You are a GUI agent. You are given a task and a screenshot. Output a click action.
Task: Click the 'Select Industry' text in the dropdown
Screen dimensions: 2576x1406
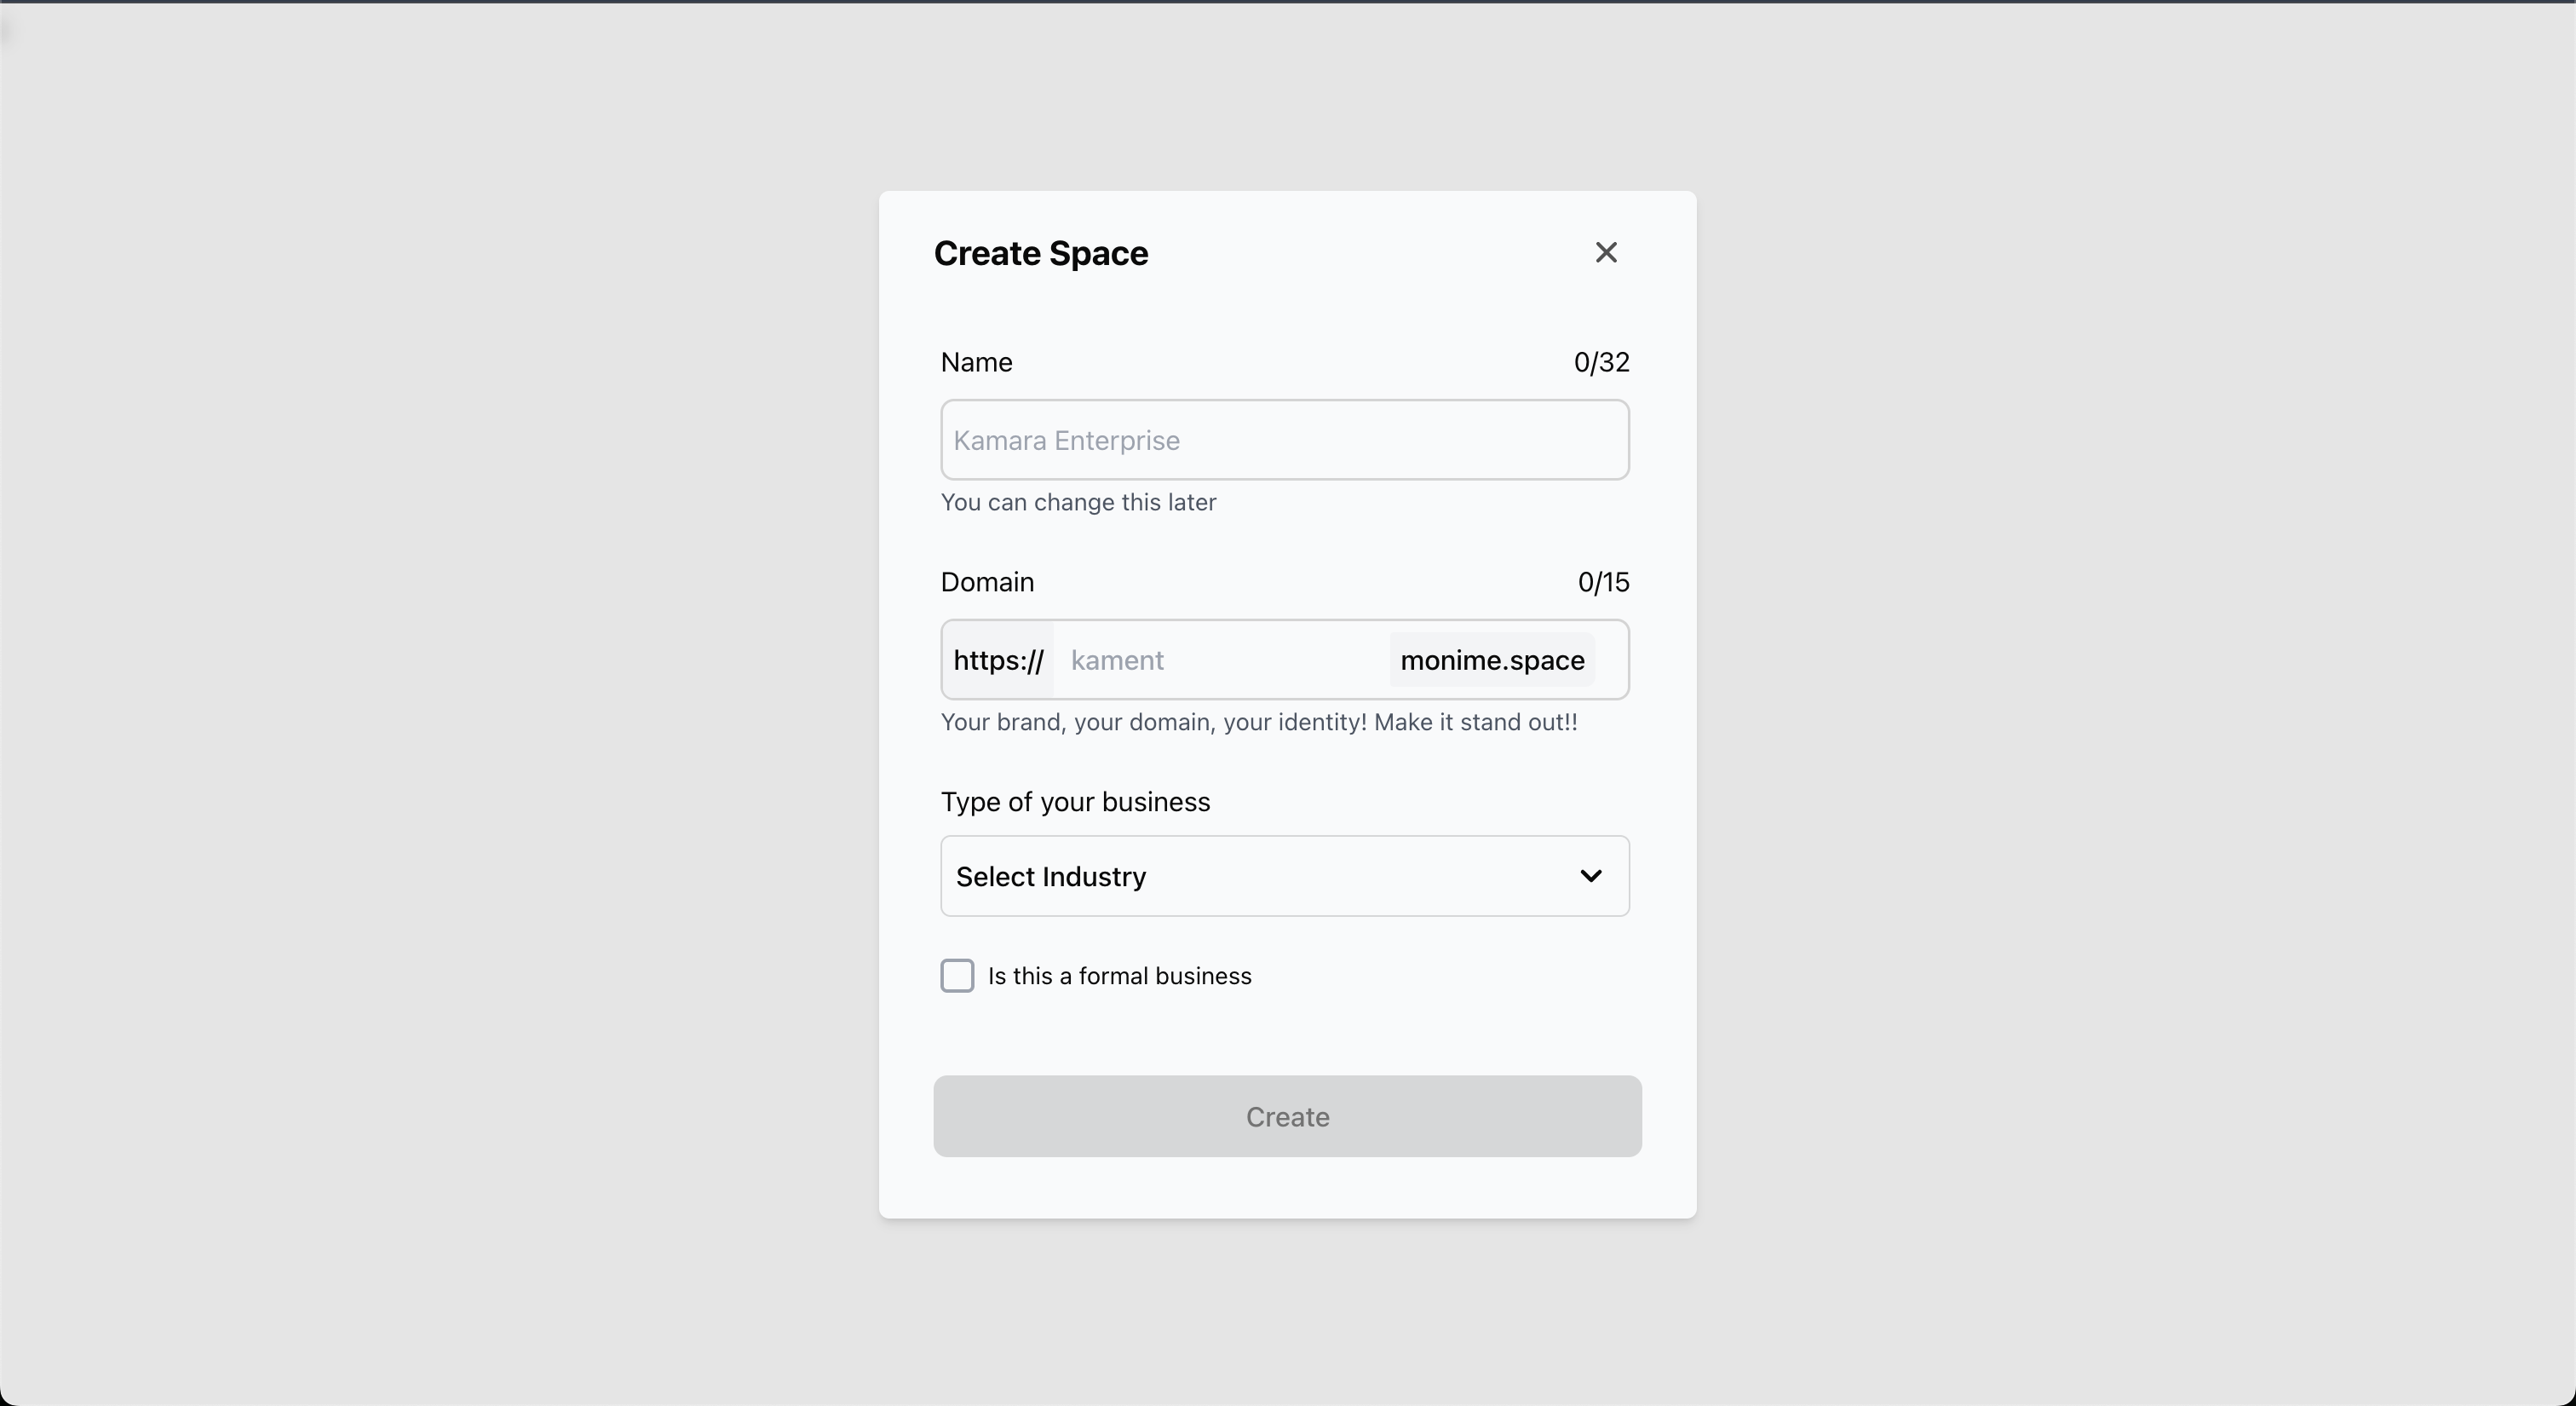1051,877
